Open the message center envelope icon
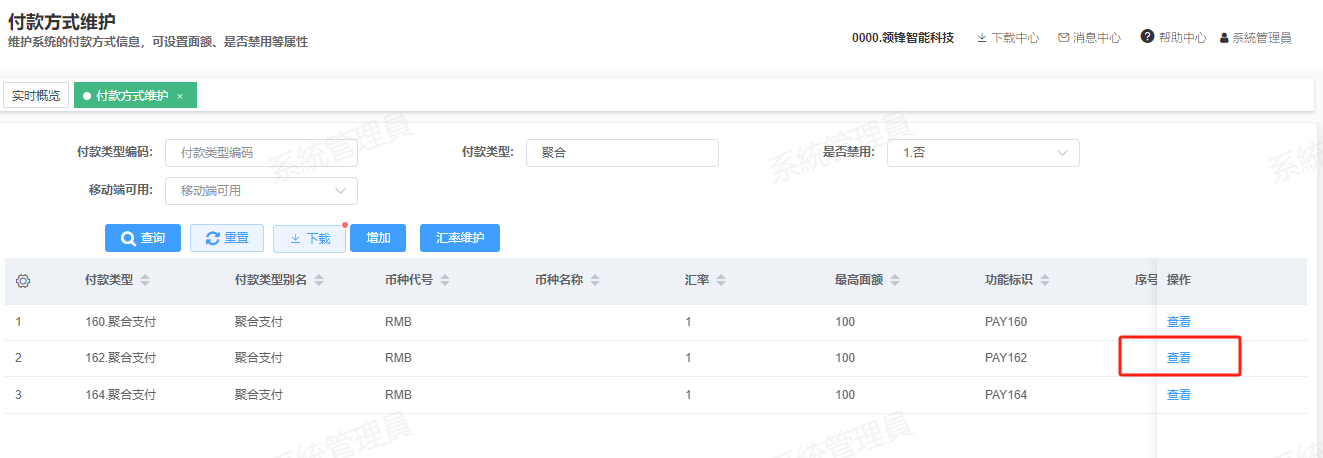This screenshot has height=458, width=1323. [x=1064, y=38]
